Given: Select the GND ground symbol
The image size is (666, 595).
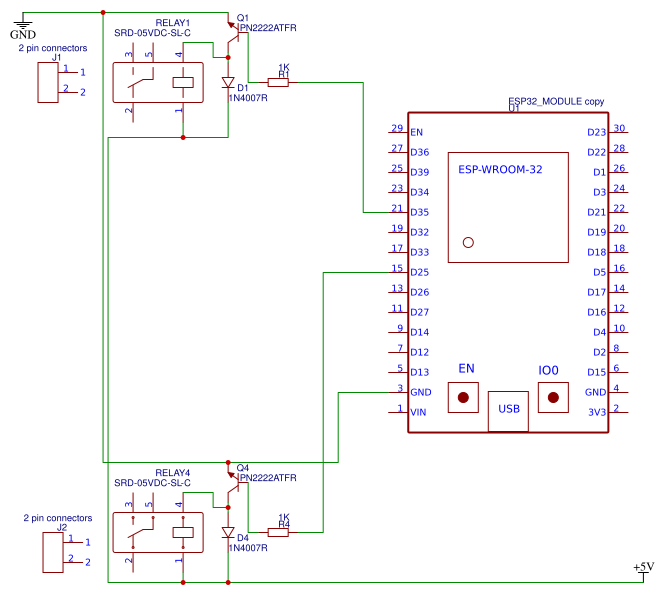Looking at the screenshot, I should (x=23, y=26).
